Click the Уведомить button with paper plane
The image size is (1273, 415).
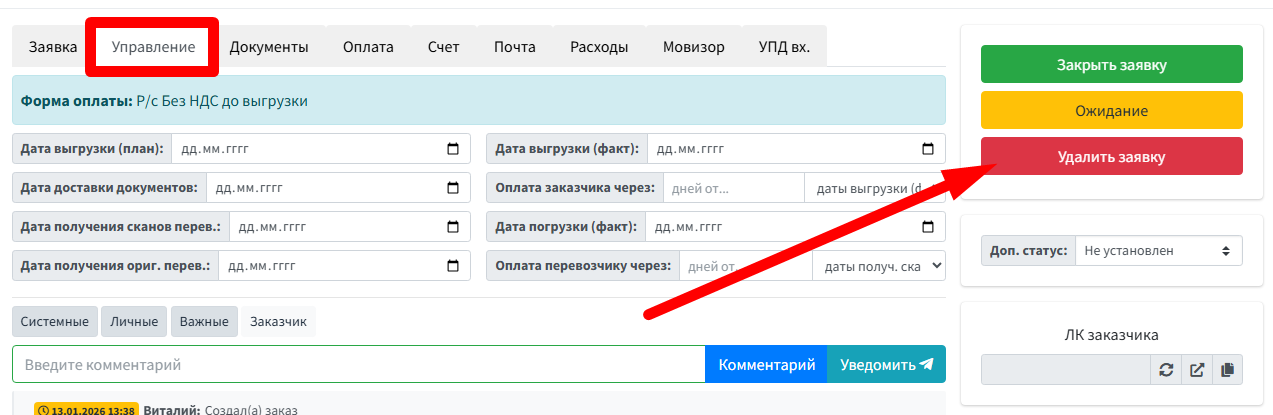(886, 365)
